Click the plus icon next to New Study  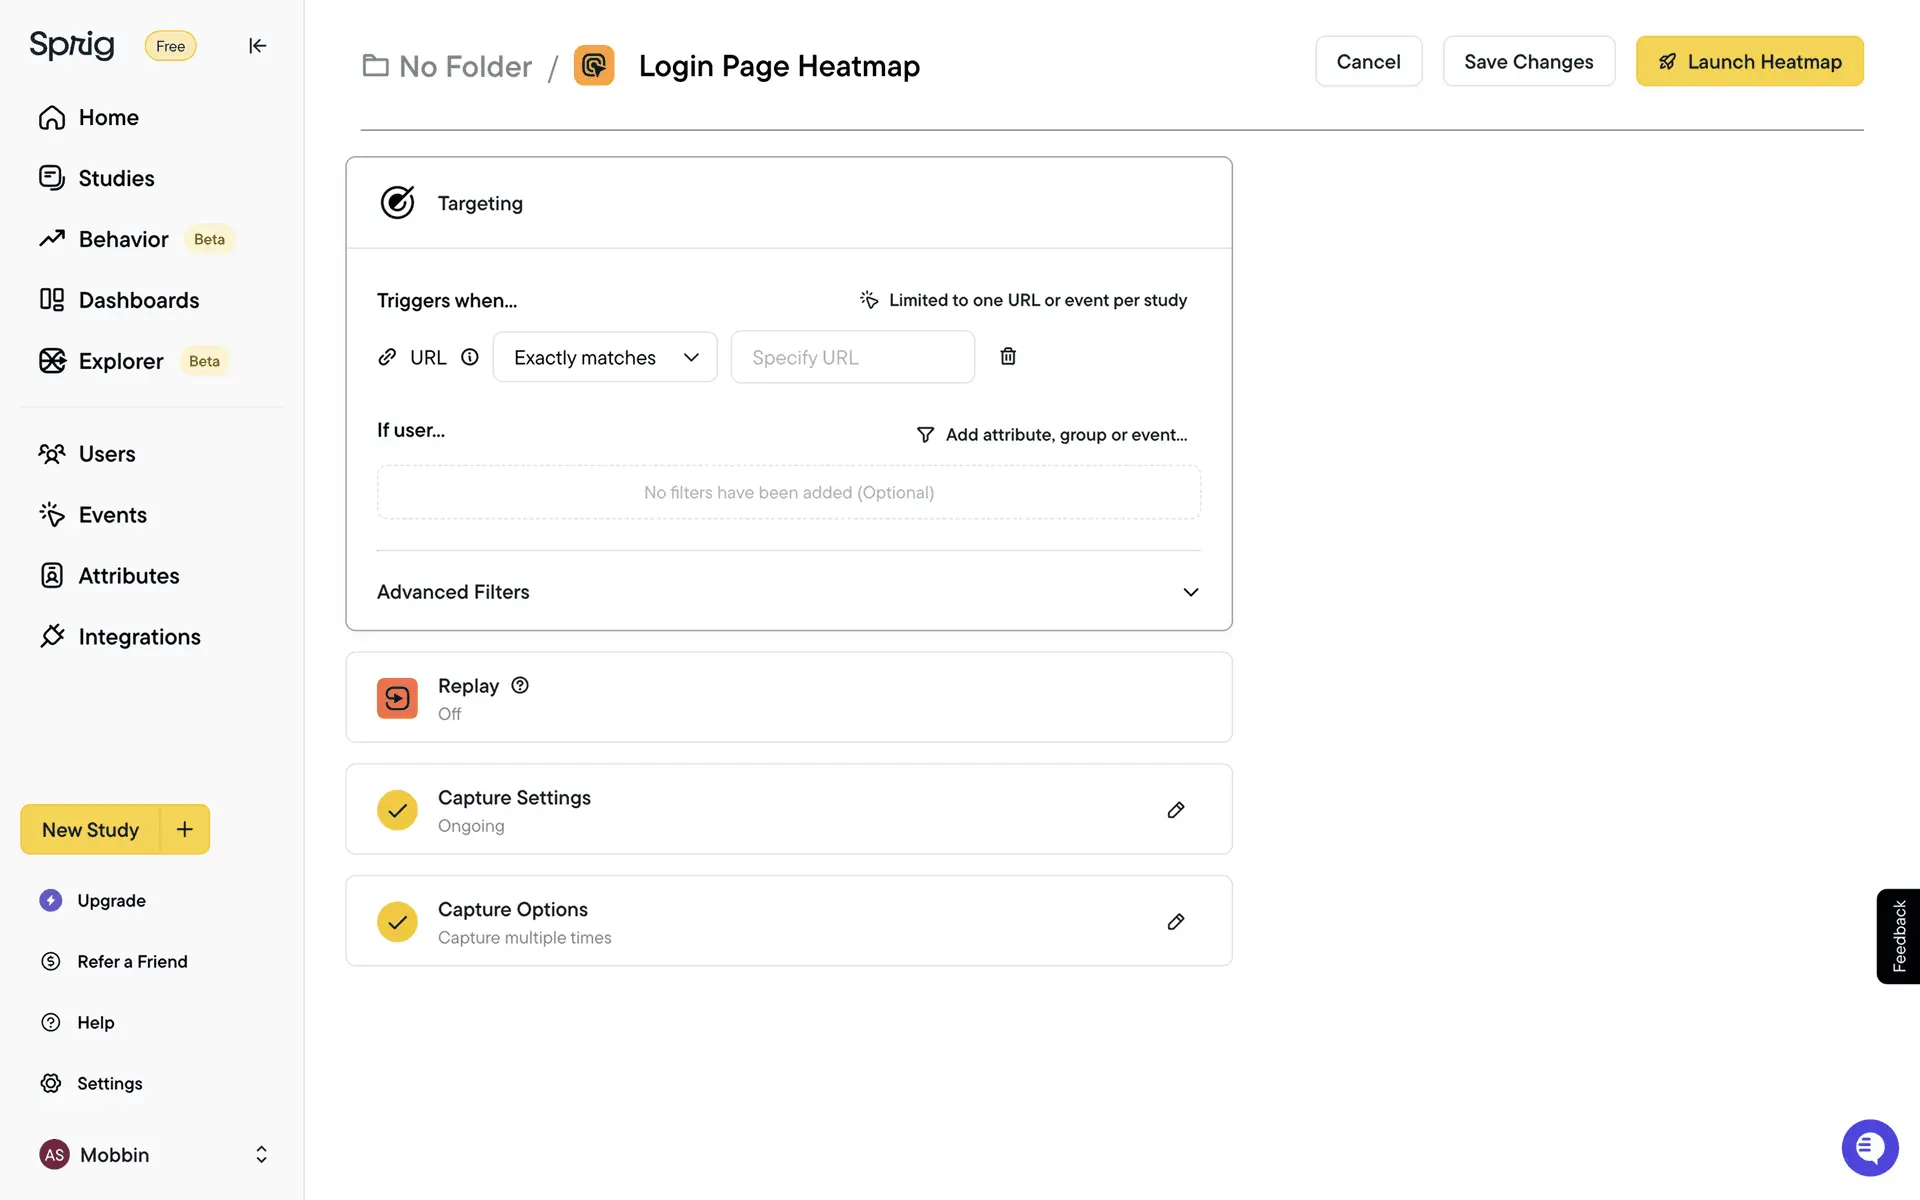(185, 829)
